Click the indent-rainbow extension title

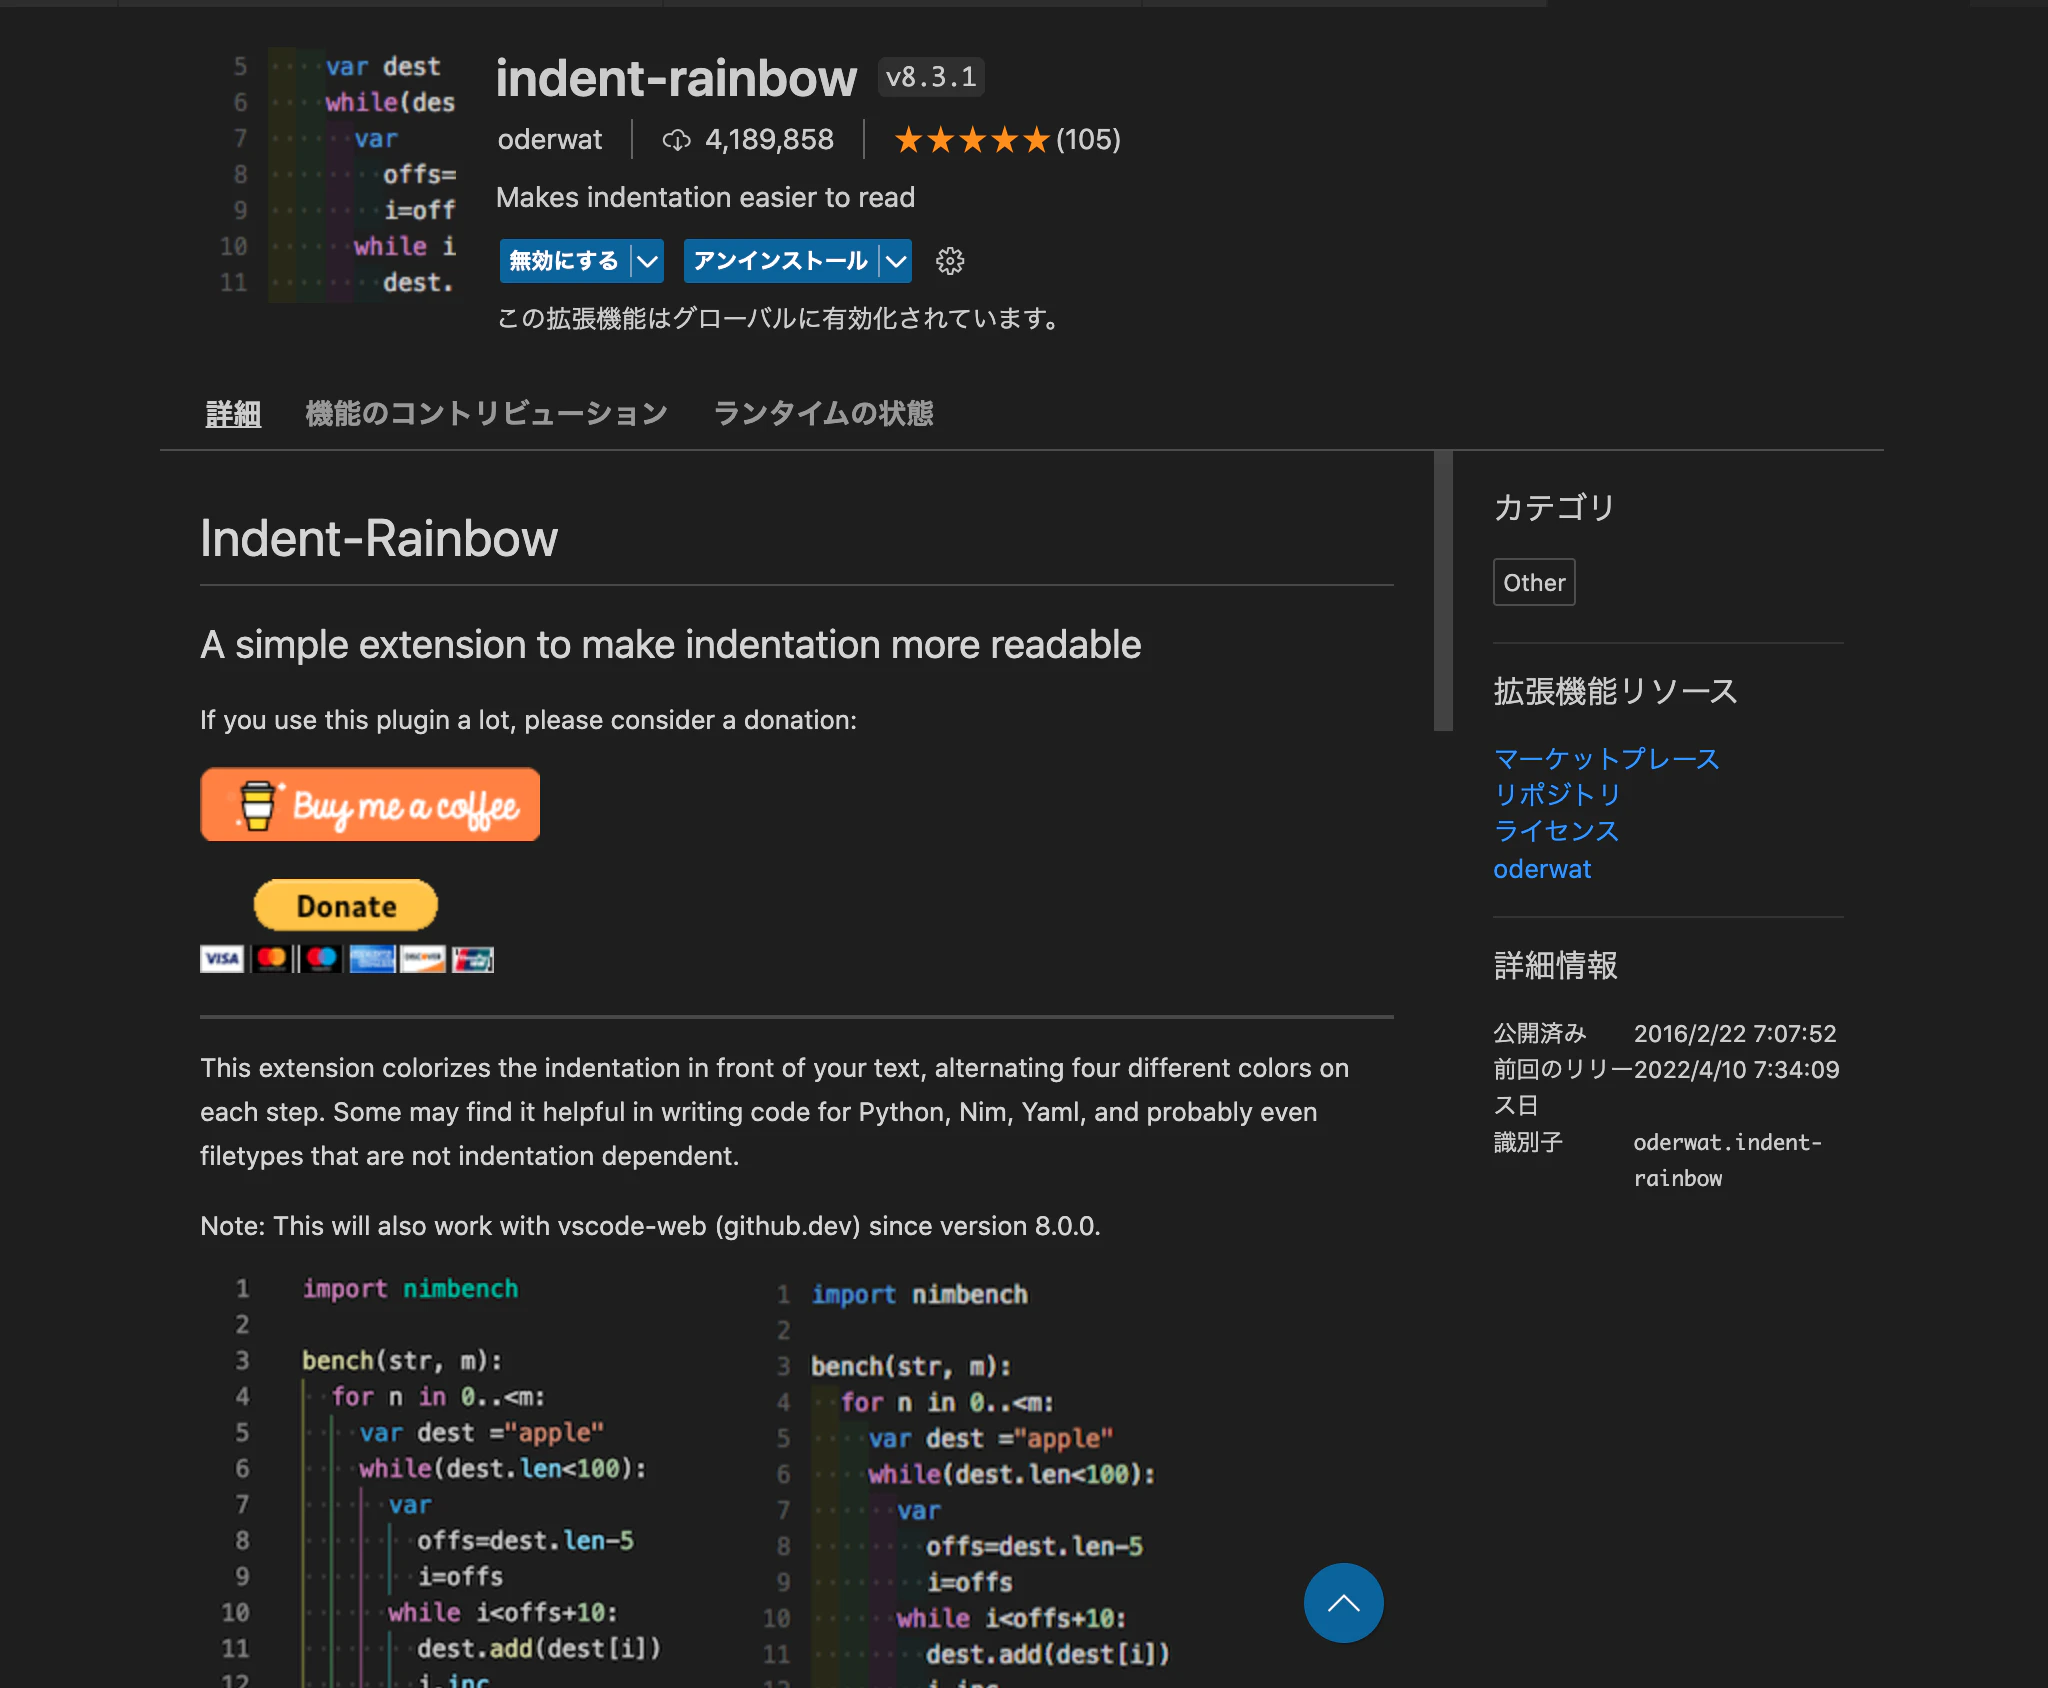676,78
